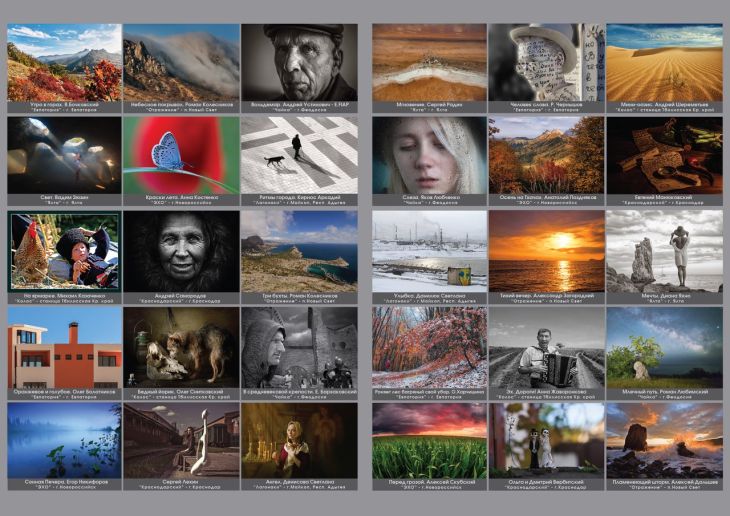Select the old man in cap portrait
Viewport: 730px width, 516px height.
298,61
